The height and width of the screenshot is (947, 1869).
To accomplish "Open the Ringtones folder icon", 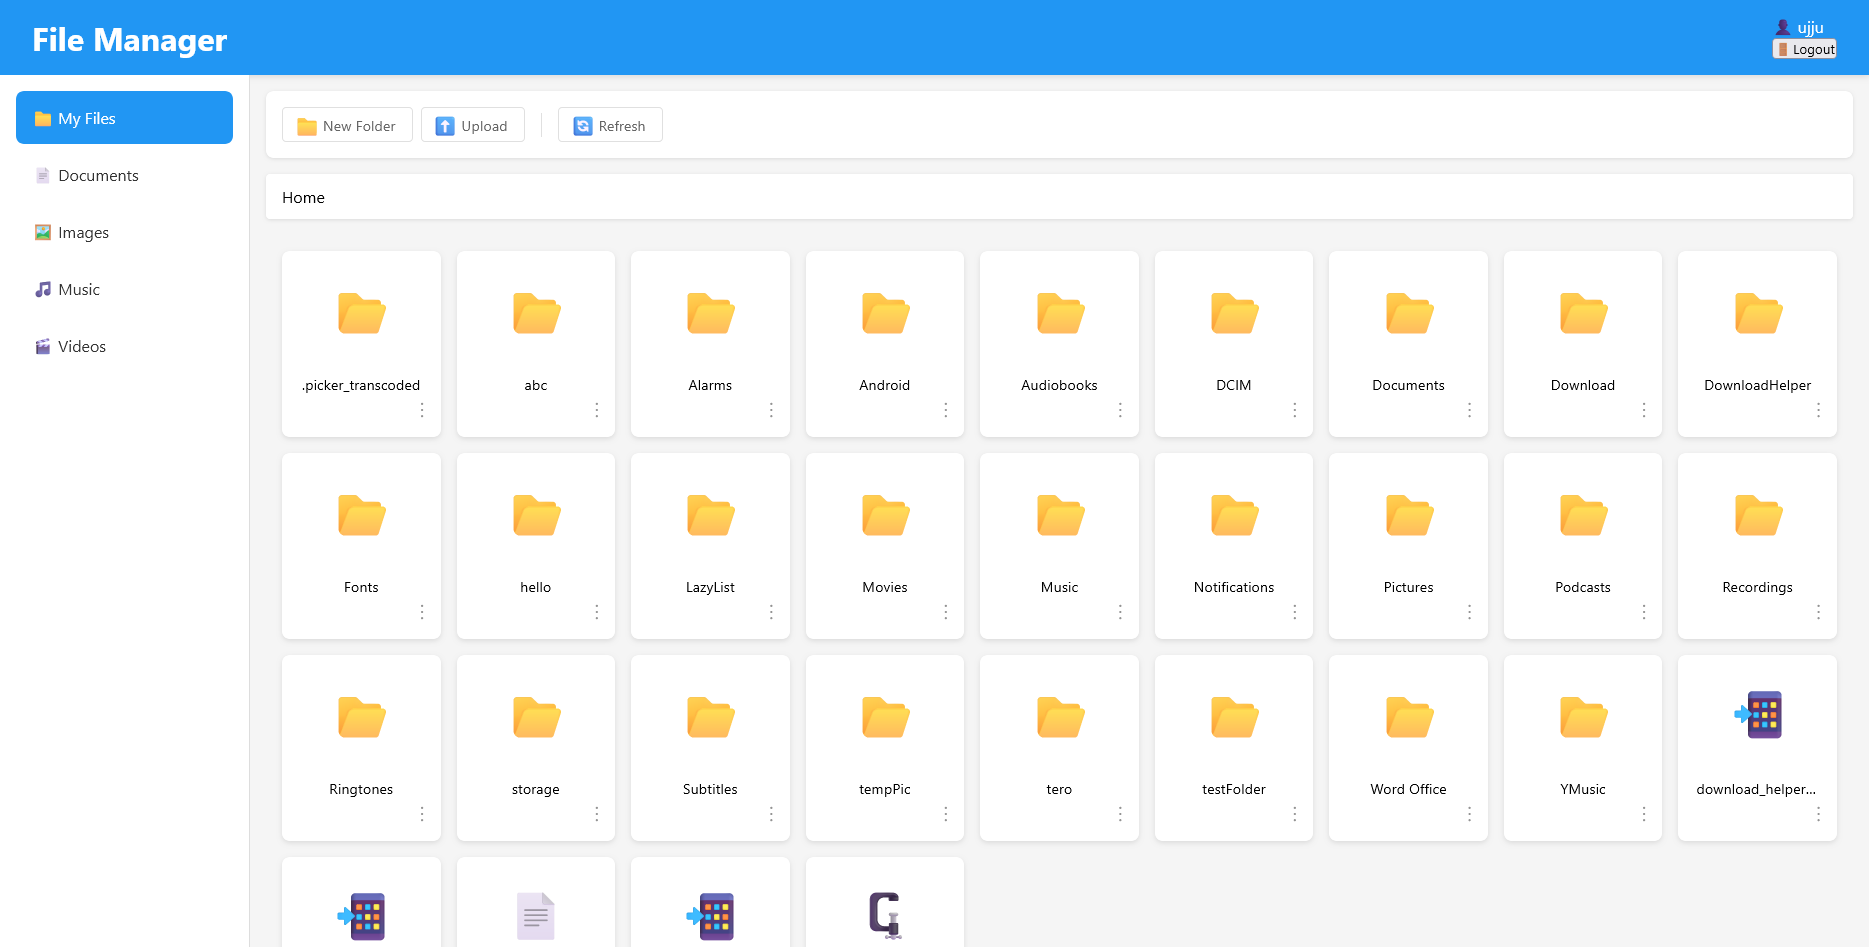I will pos(361,718).
